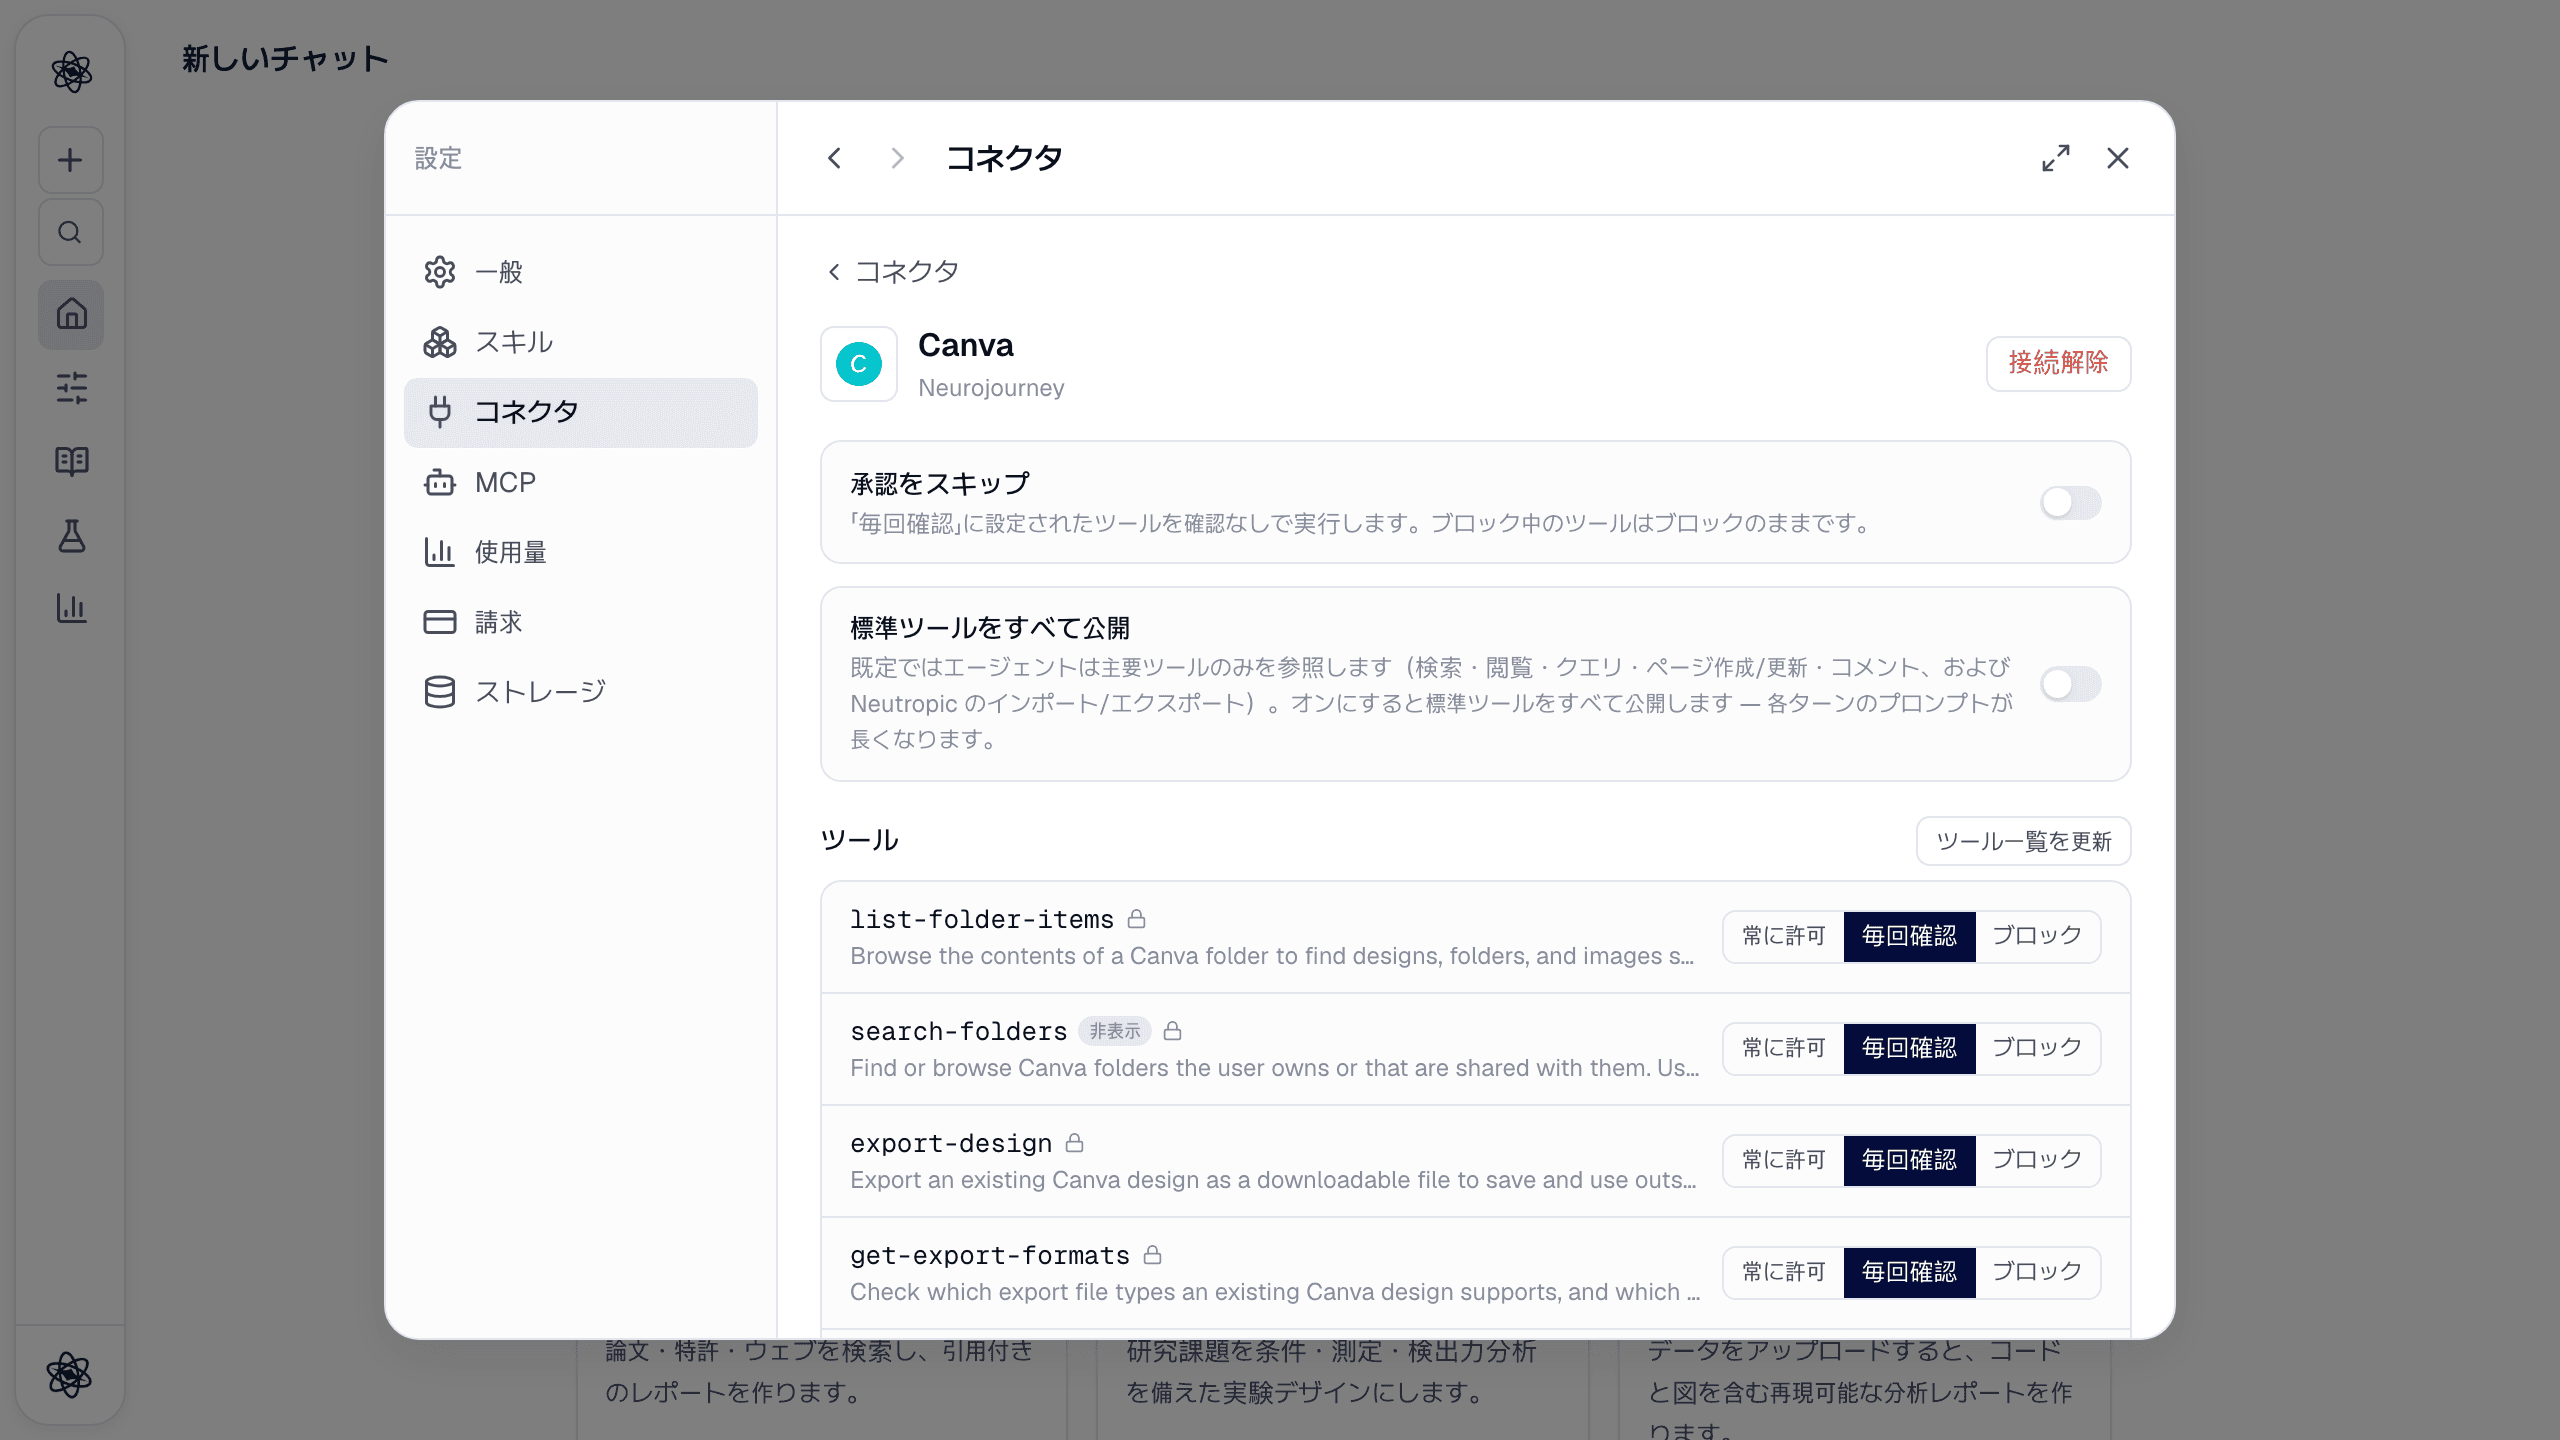The image size is (2560, 1440).
Task: Navigate back with header left chevron
Action: [x=835, y=158]
